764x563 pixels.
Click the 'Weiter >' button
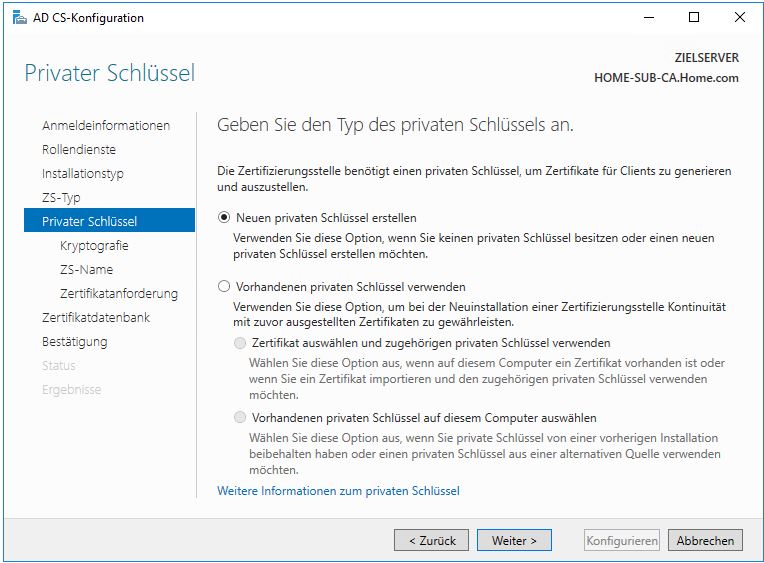515,540
